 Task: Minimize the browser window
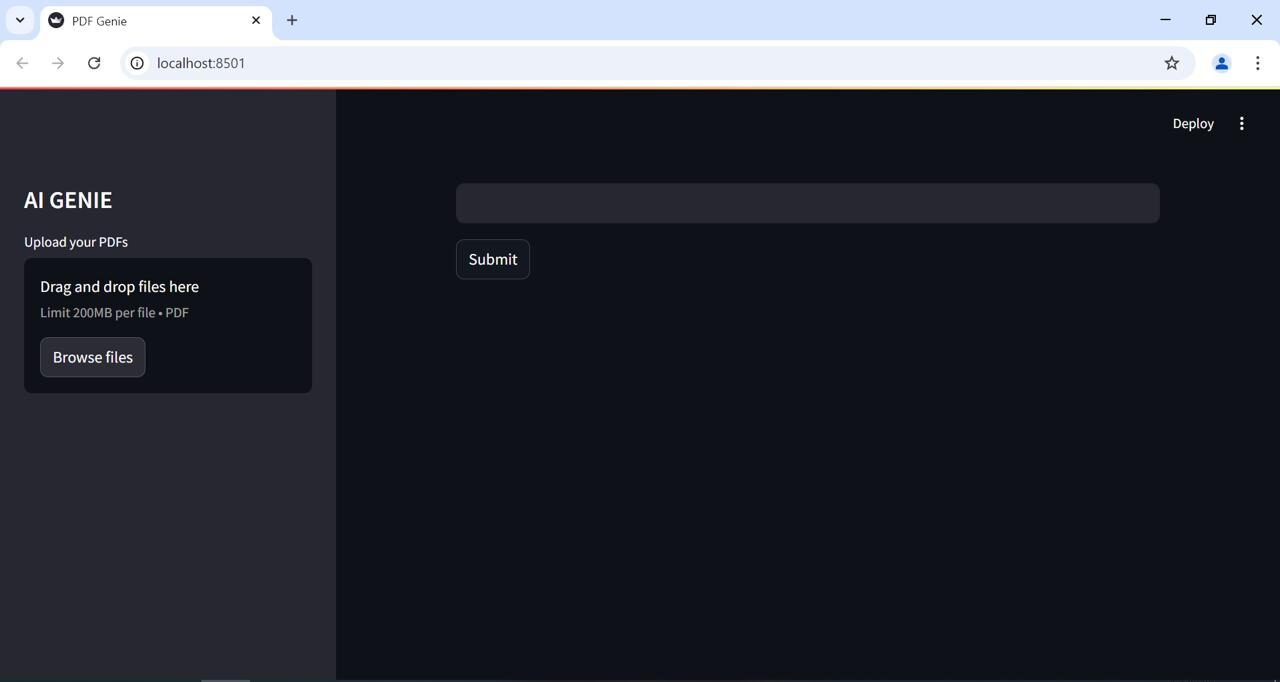[1165, 20]
